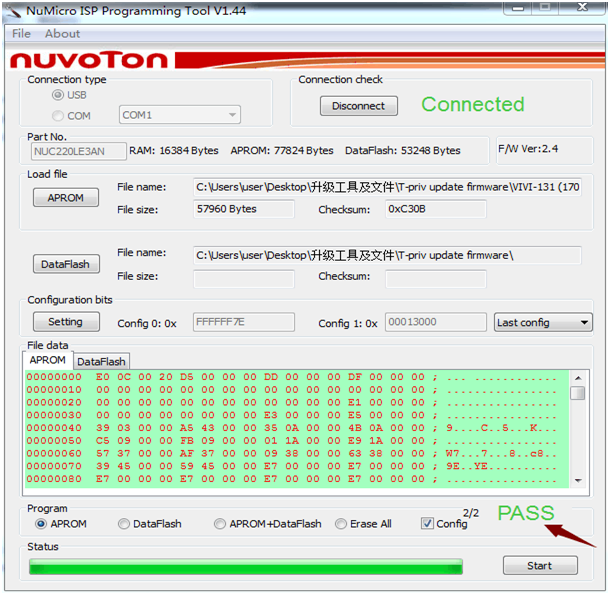The height and width of the screenshot is (595, 610).
Task: Click the NuMicro ISP app icon in title bar
Action: point(12,11)
